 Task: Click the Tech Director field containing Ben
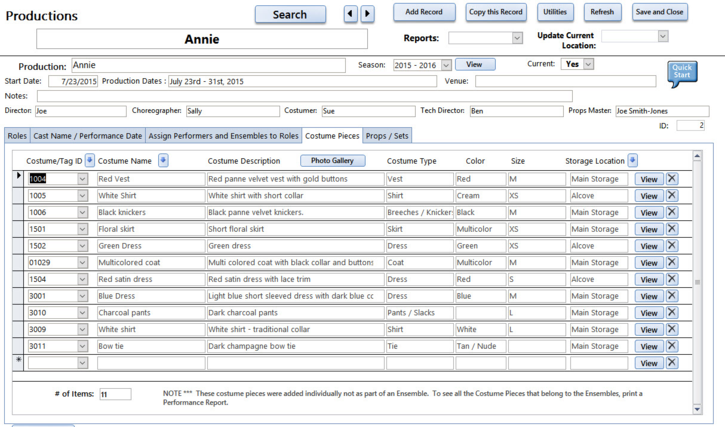(516, 111)
